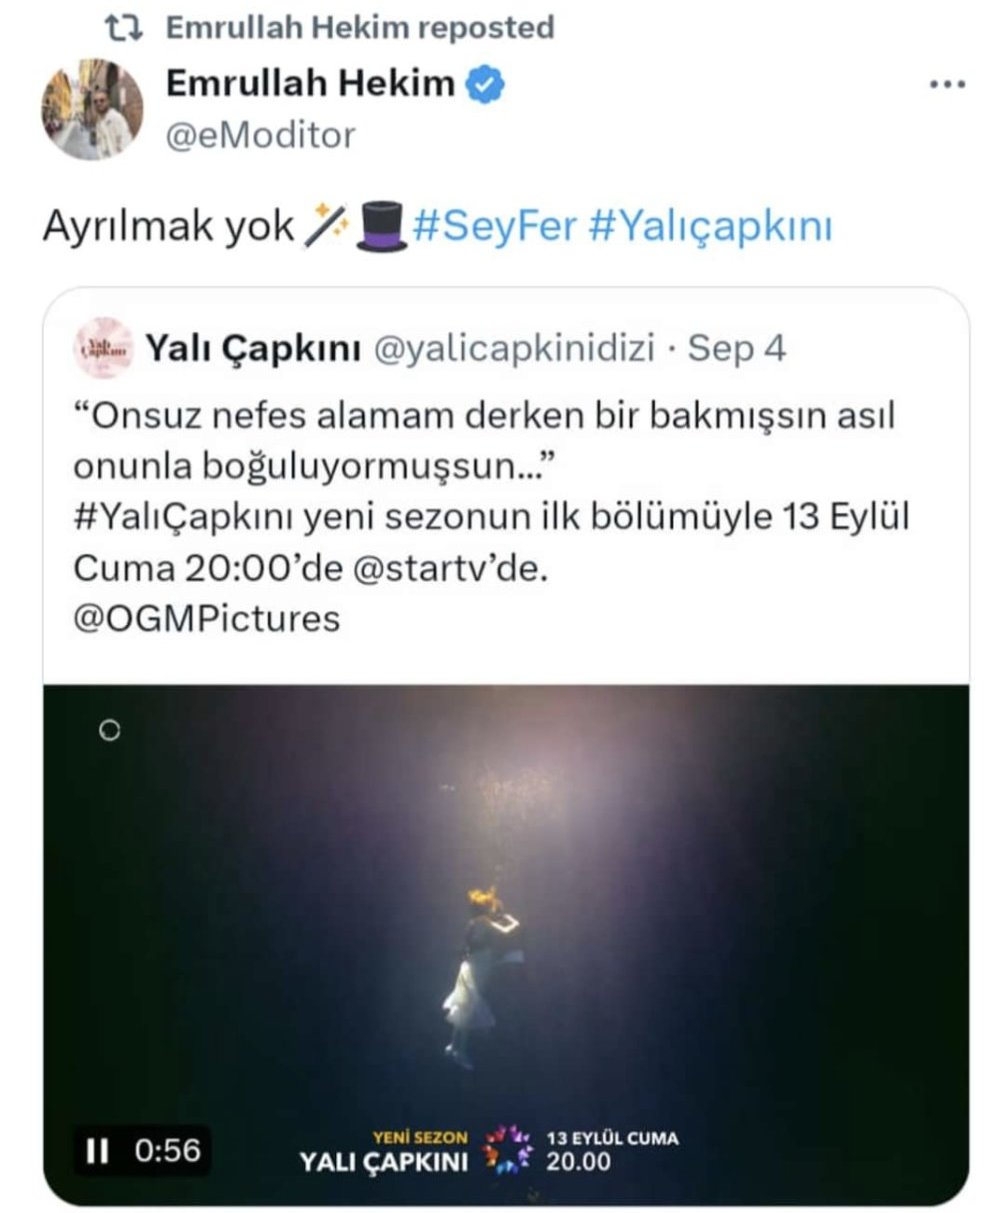Click the 0:56 video time indicator
Screen dimensions: 1007x1213
pos(167,1151)
